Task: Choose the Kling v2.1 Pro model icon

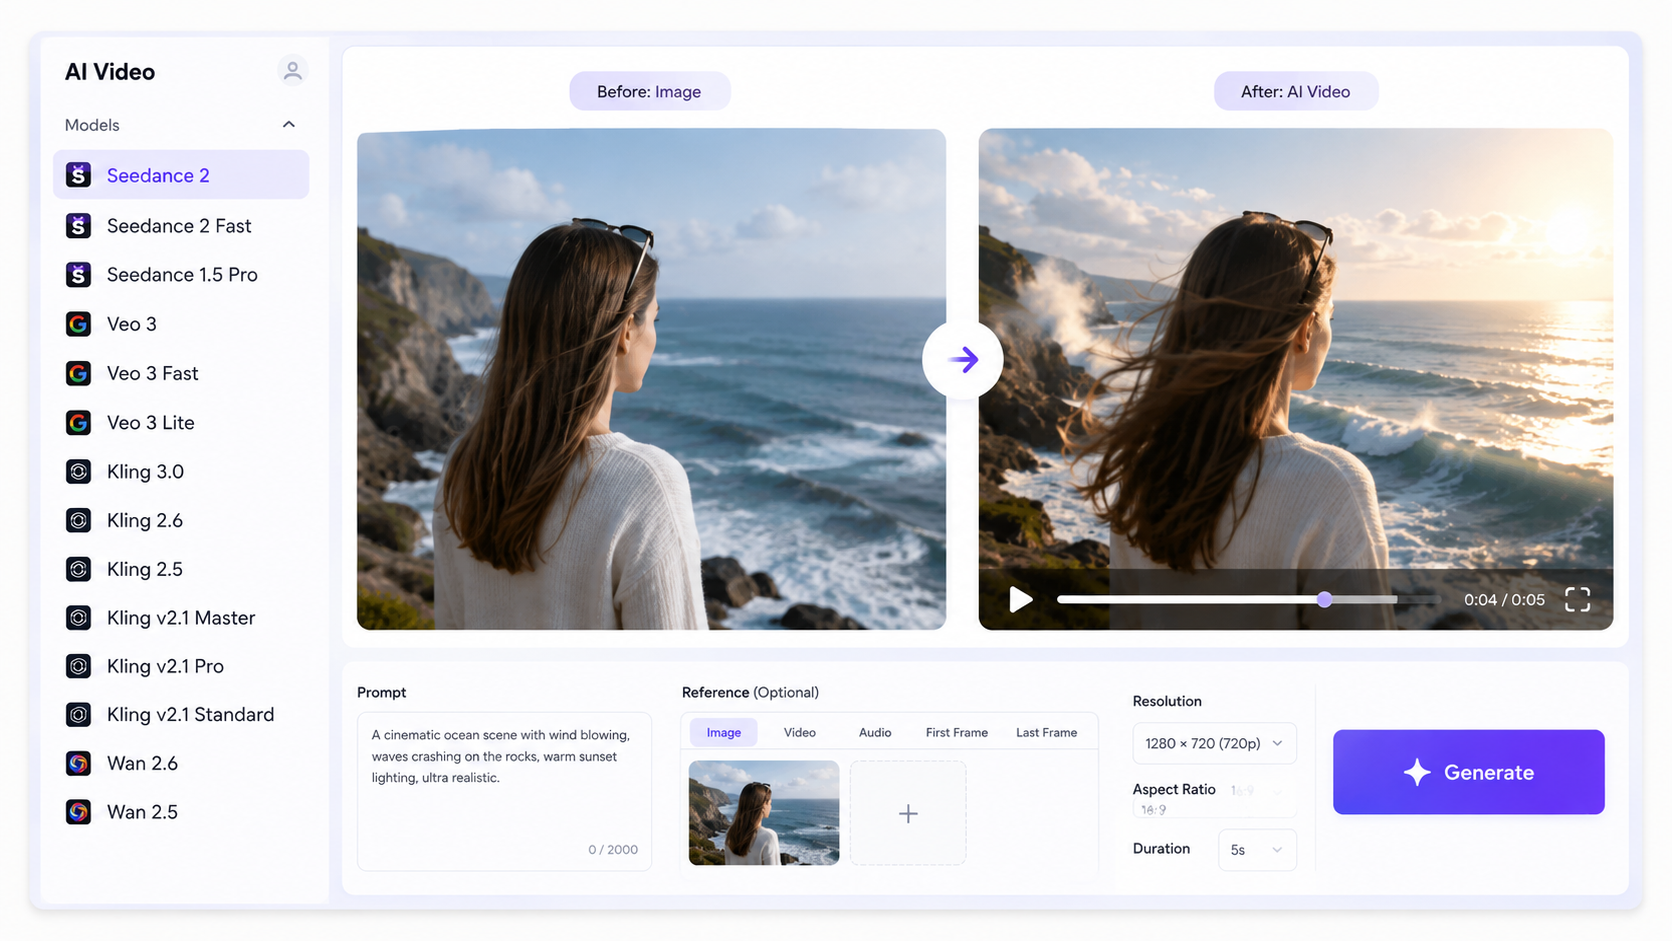Action: [x=78, y=666]
